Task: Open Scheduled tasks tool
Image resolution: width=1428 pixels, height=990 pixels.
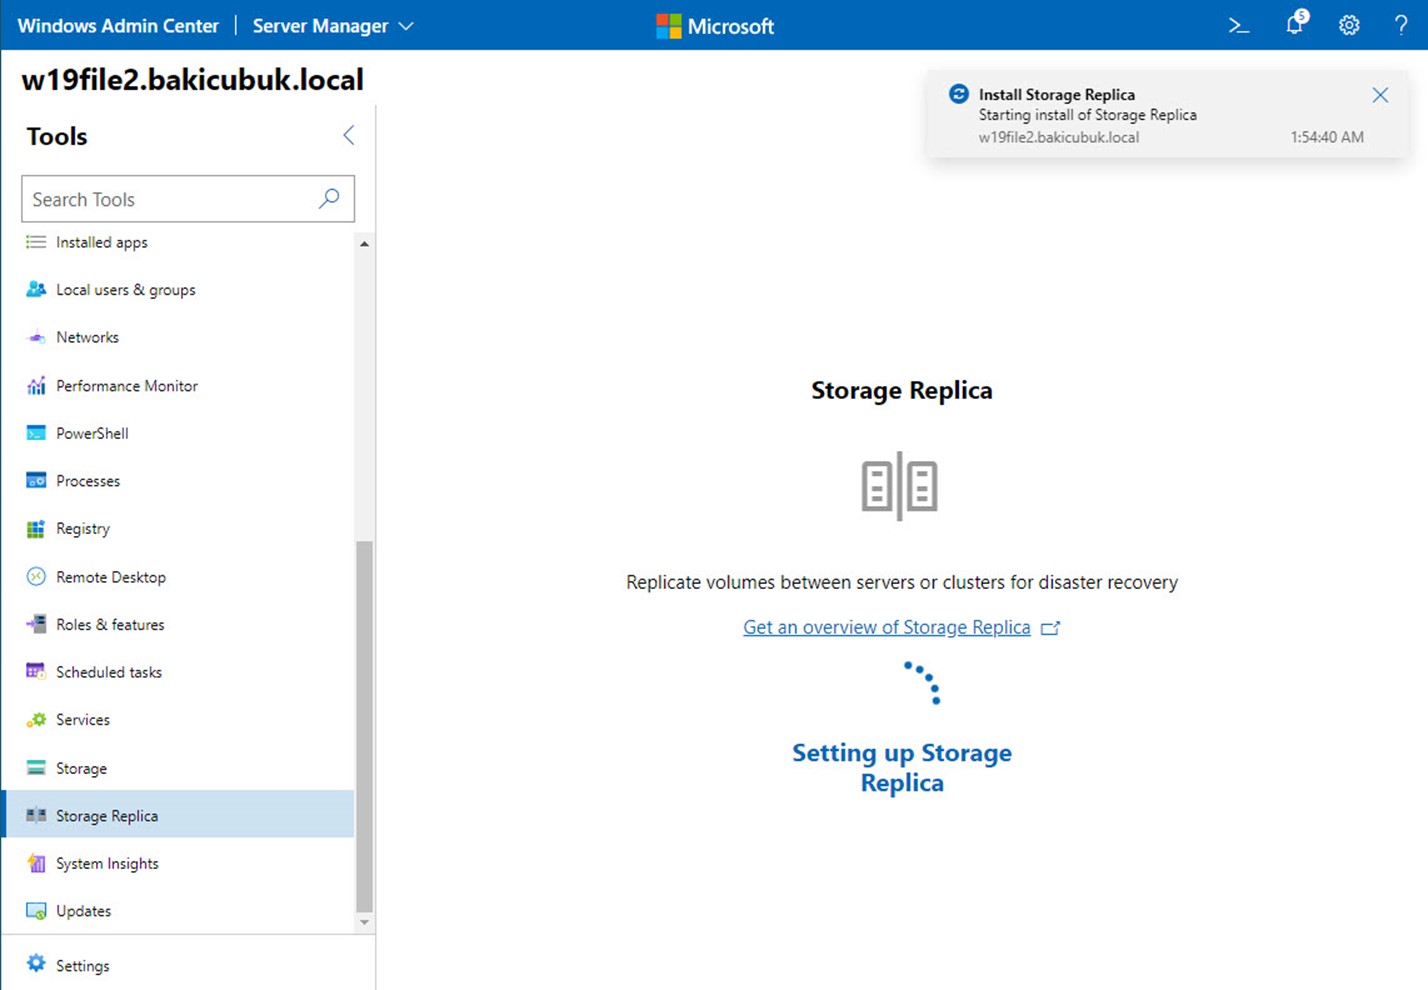Action: tap(109, 672)
